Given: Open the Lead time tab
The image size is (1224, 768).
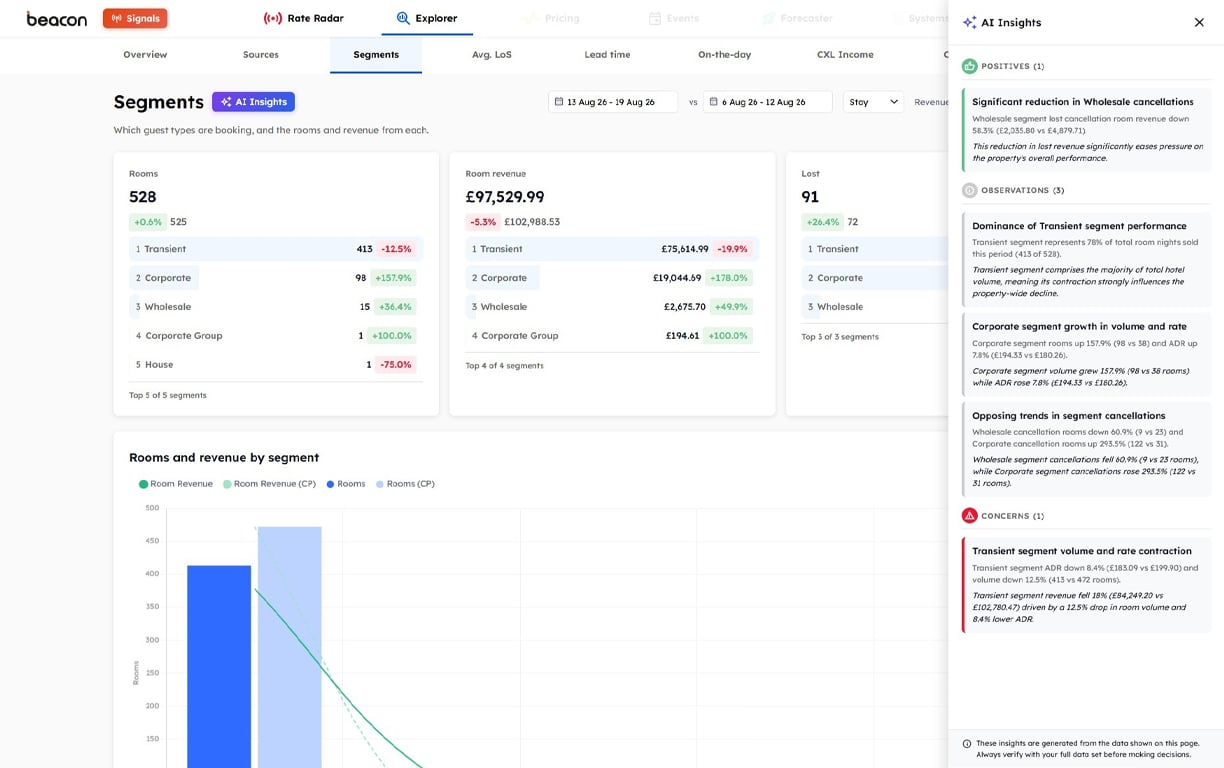Looking at the screenshot, I should [608, 55].
